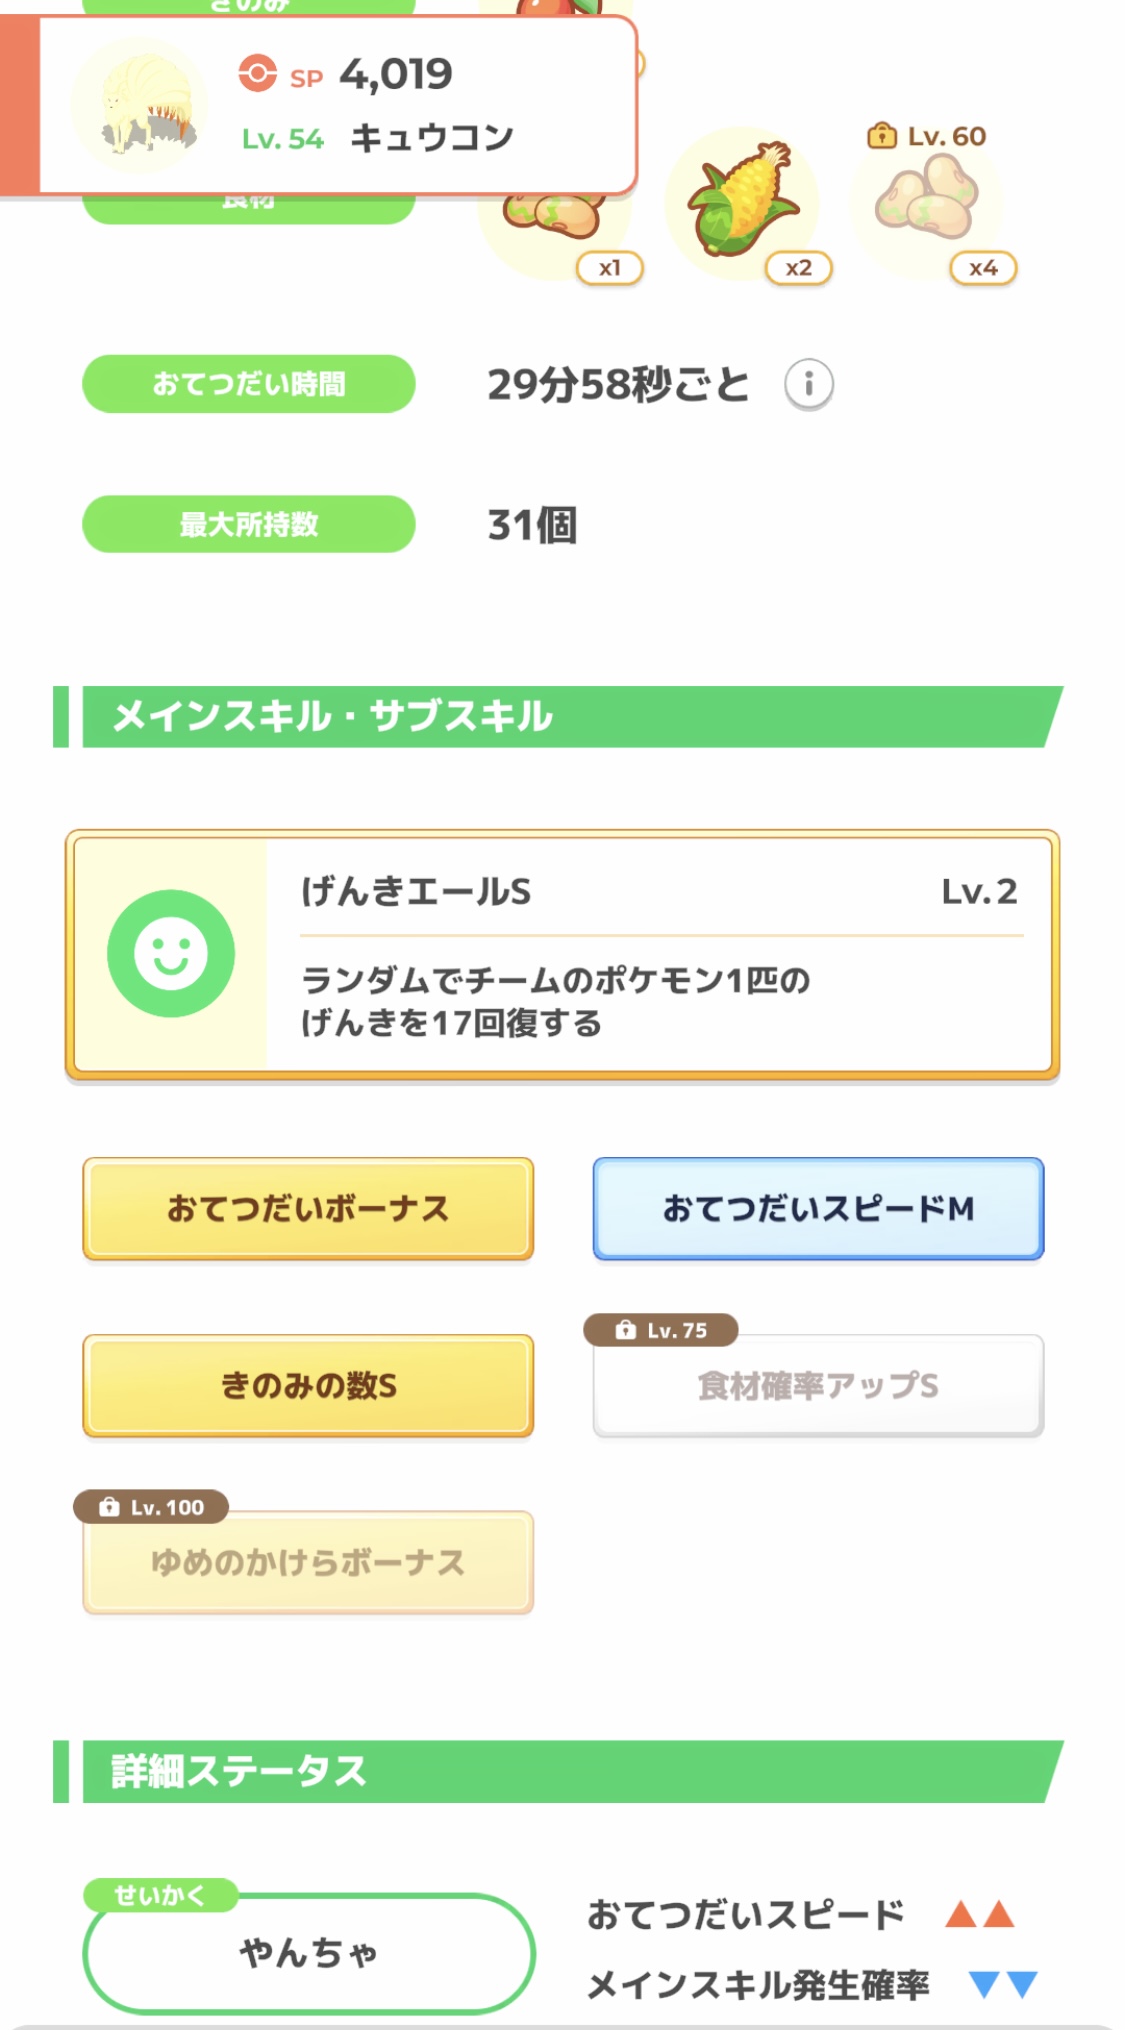Tap the green smiley main skill icon
The height and width of the screenshot is (2030, 1125).
171,953
